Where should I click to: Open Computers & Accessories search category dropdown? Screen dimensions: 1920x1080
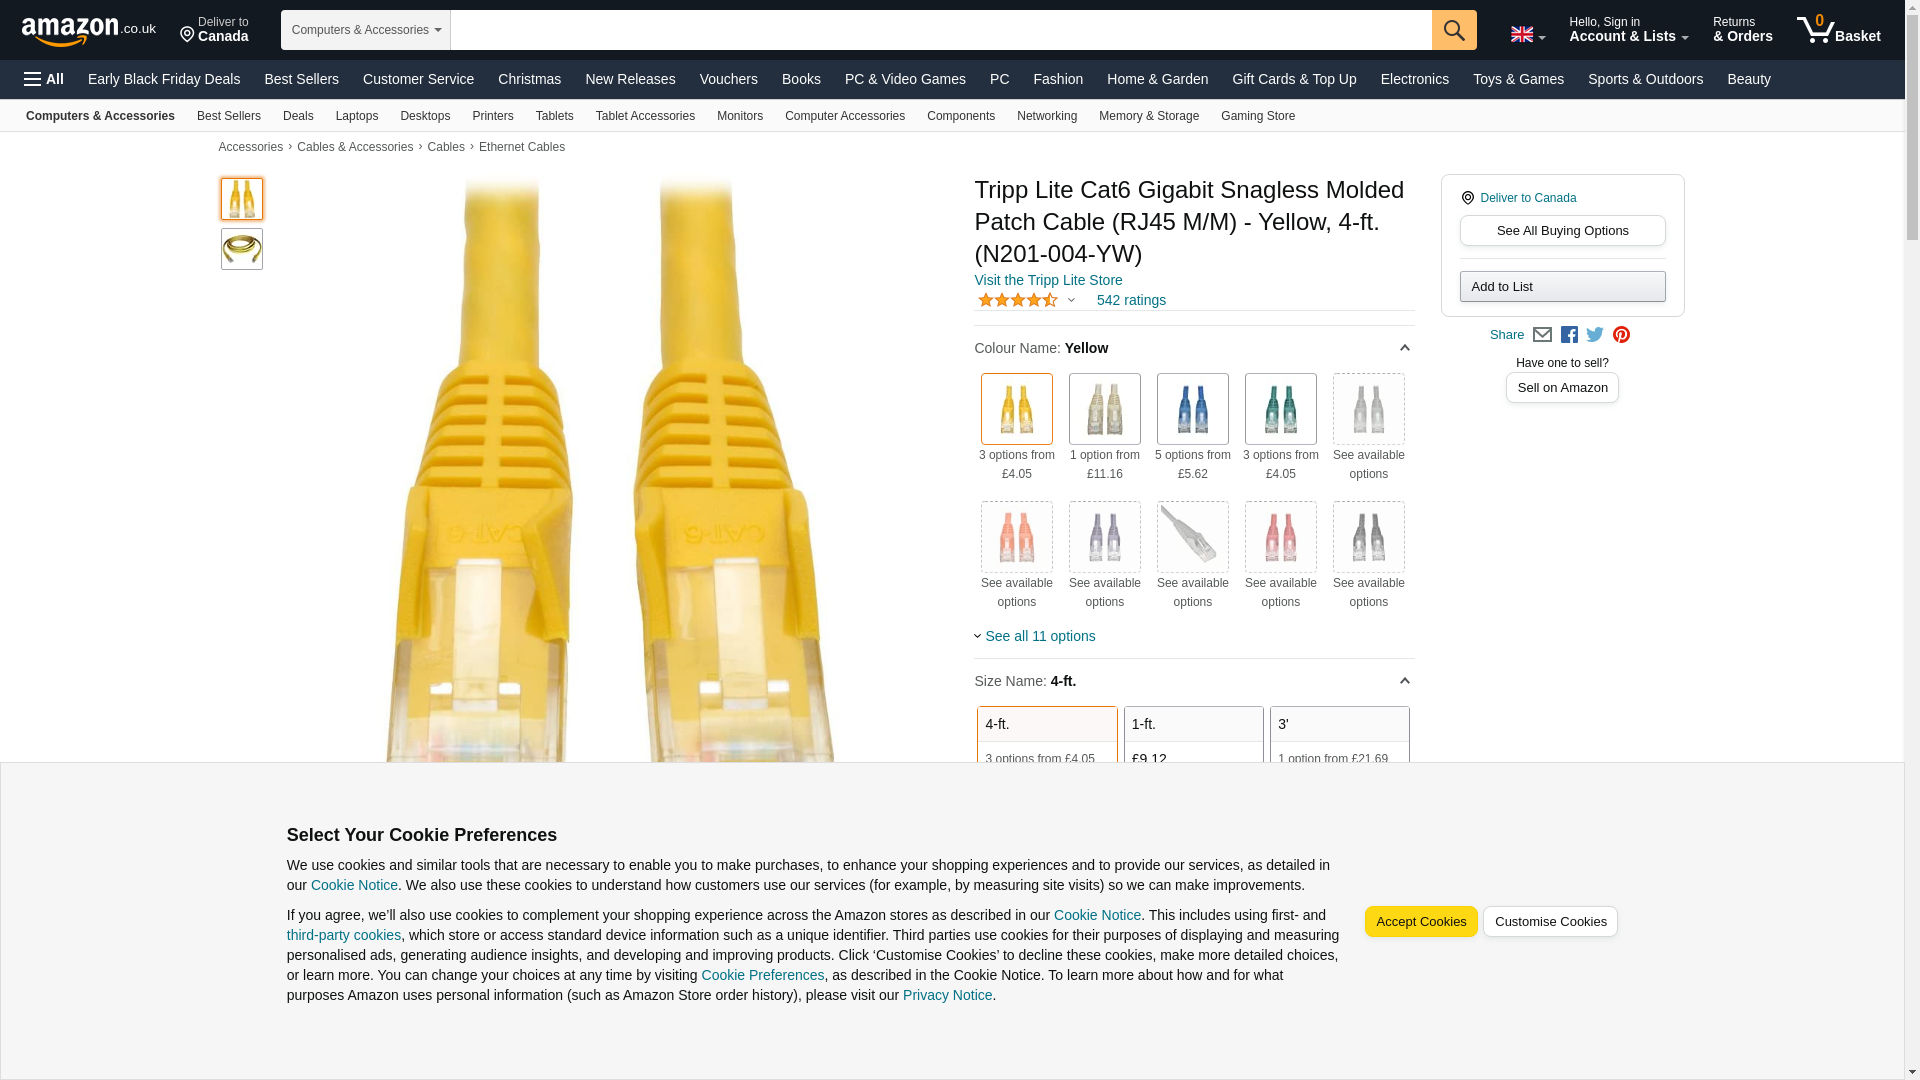pyautogui.click(x=366, y=30)
